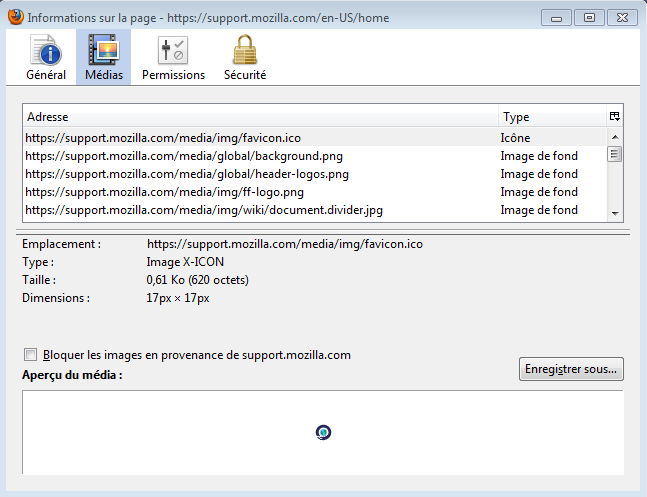Open the Général tab
647x497 pixels.
pyautogui.click(x=46, y=58)
